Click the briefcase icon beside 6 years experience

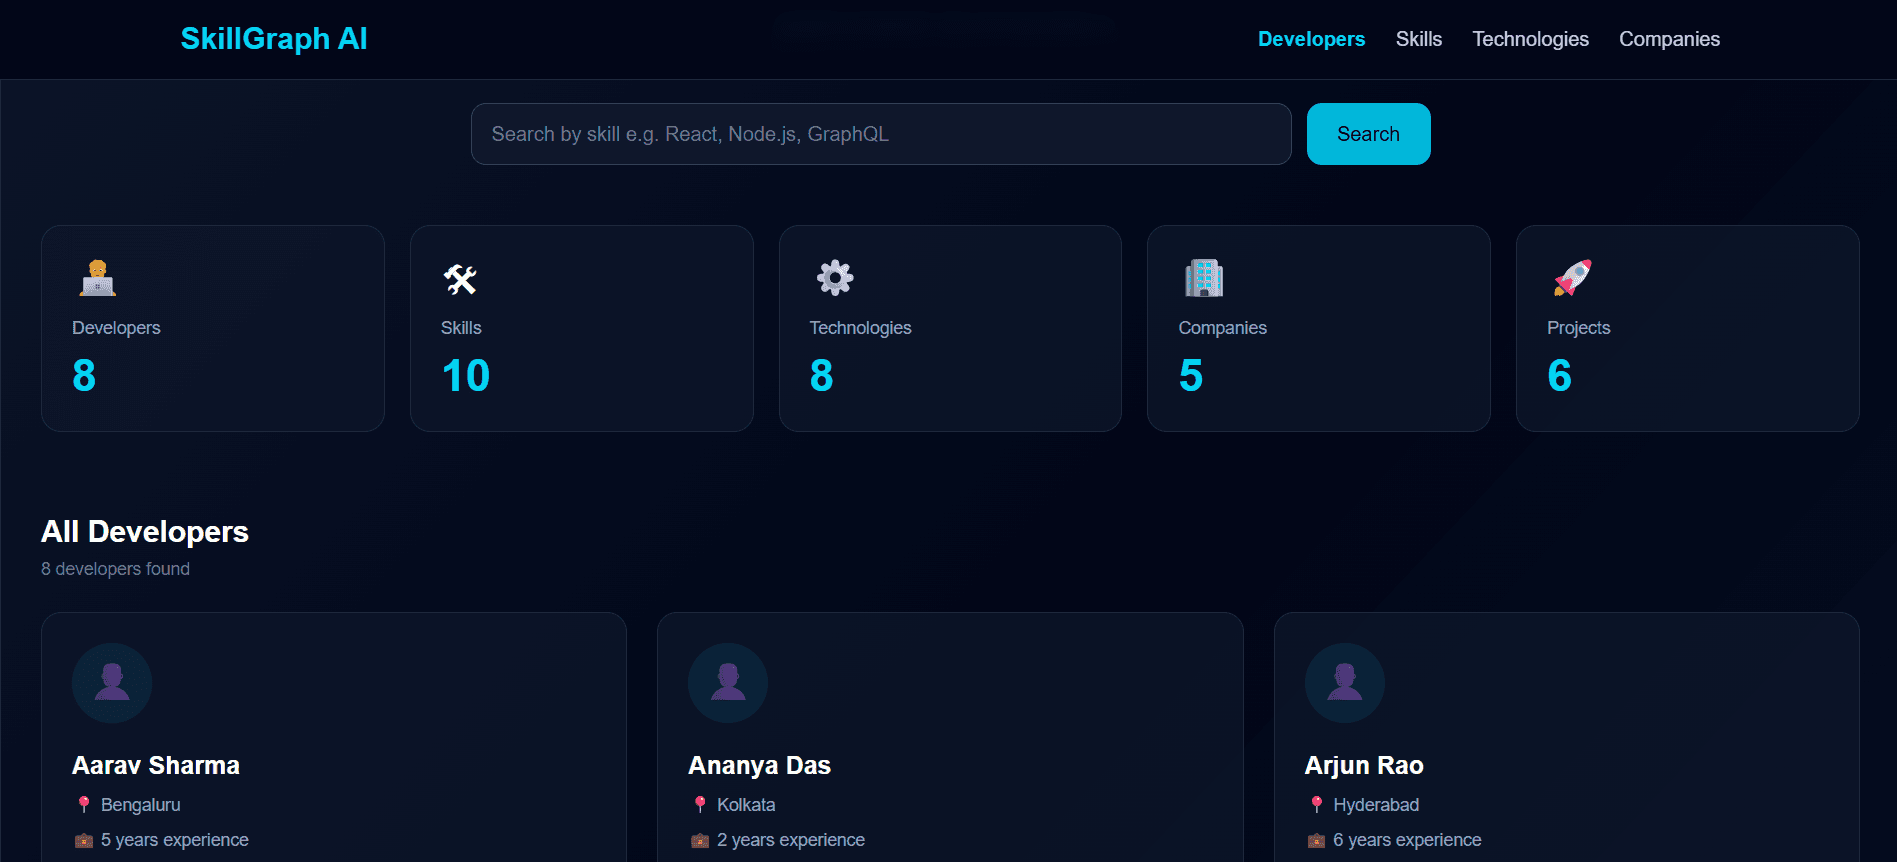1317,840
